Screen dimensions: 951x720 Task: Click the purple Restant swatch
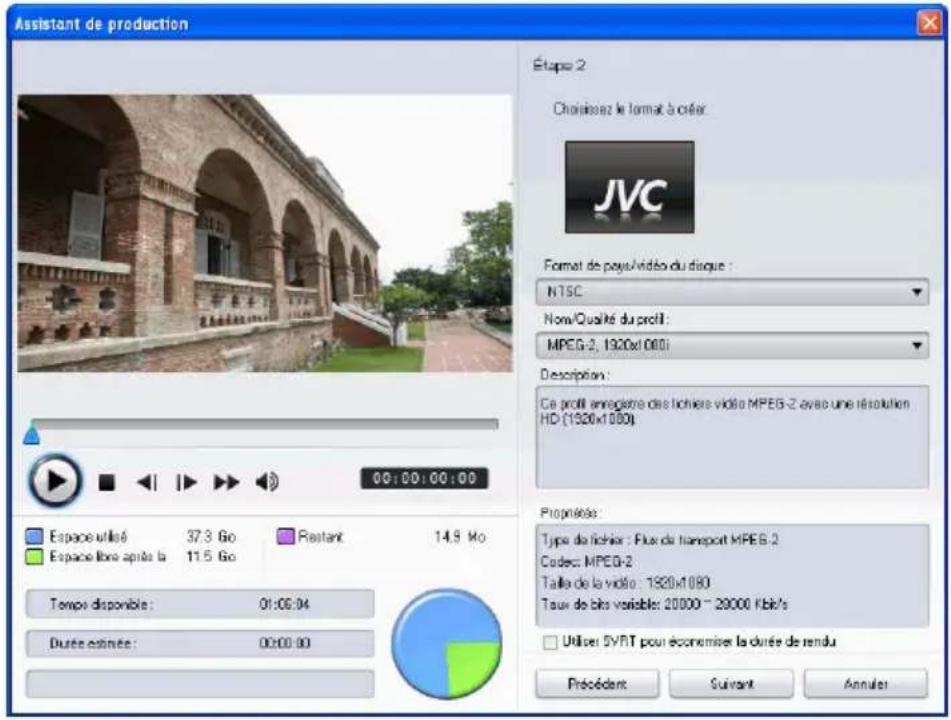click(286, 536)
